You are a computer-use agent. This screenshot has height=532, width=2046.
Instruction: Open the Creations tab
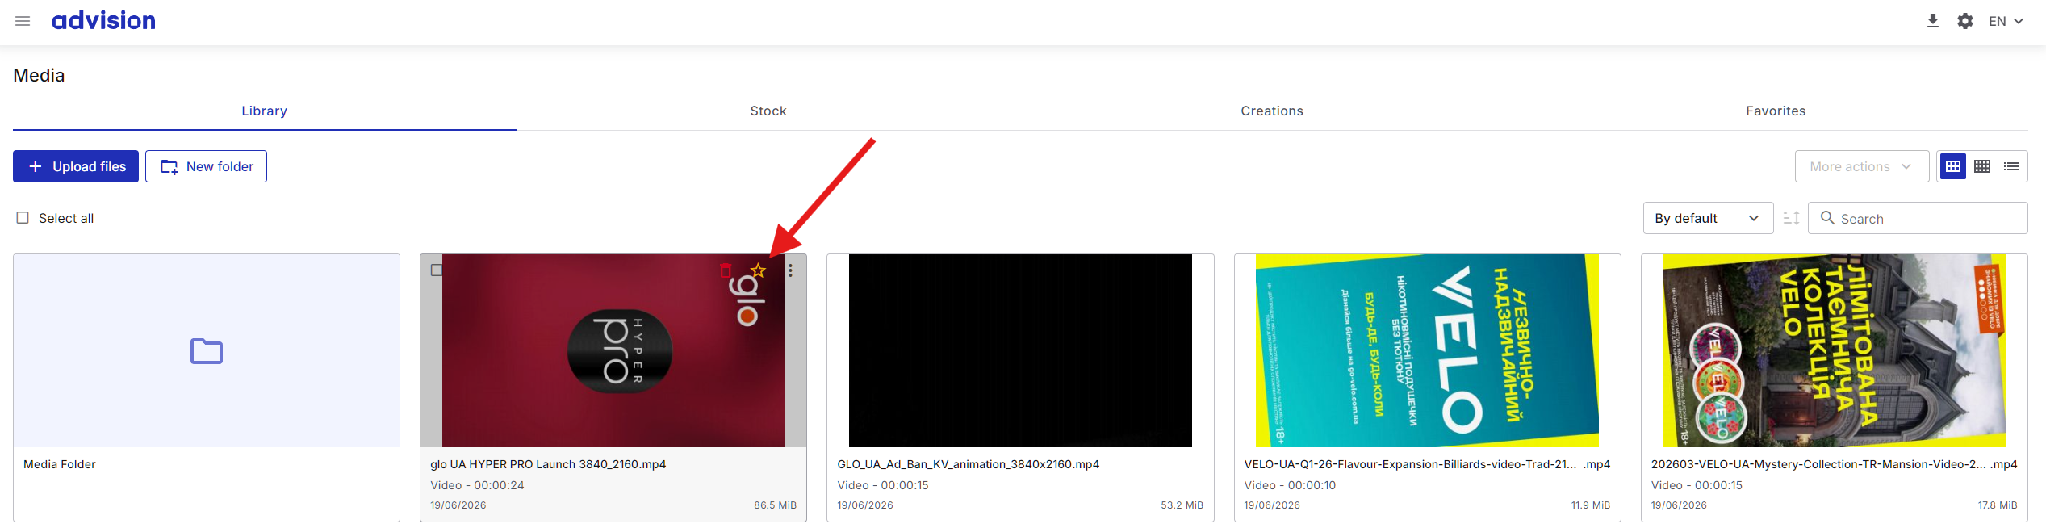[x=1272, y=111]
